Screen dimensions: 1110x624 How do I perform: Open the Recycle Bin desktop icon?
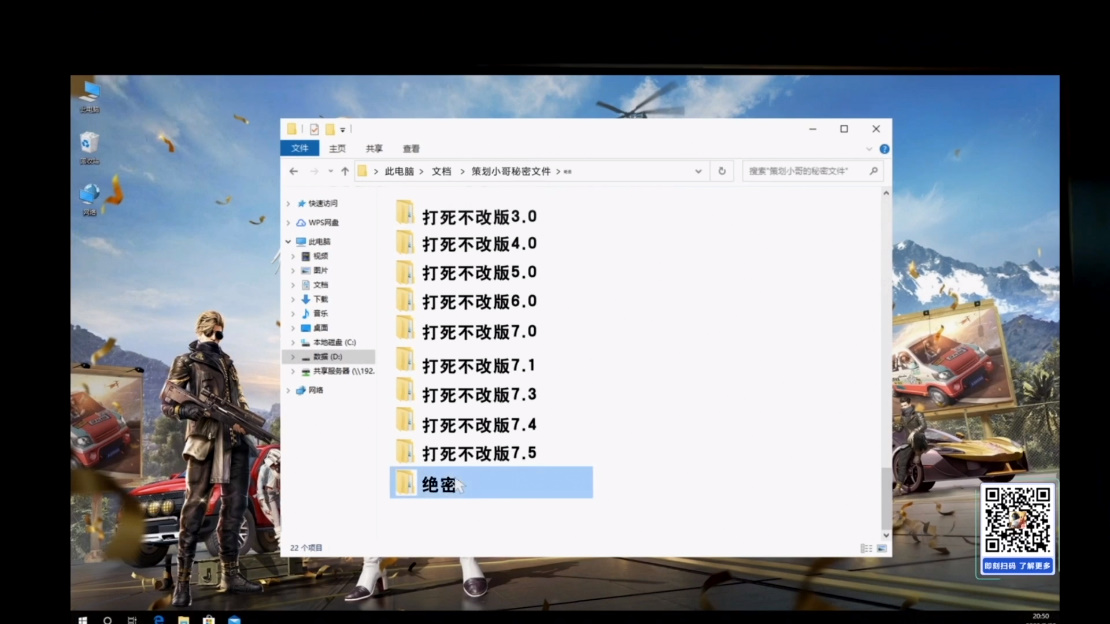point(89,148)
